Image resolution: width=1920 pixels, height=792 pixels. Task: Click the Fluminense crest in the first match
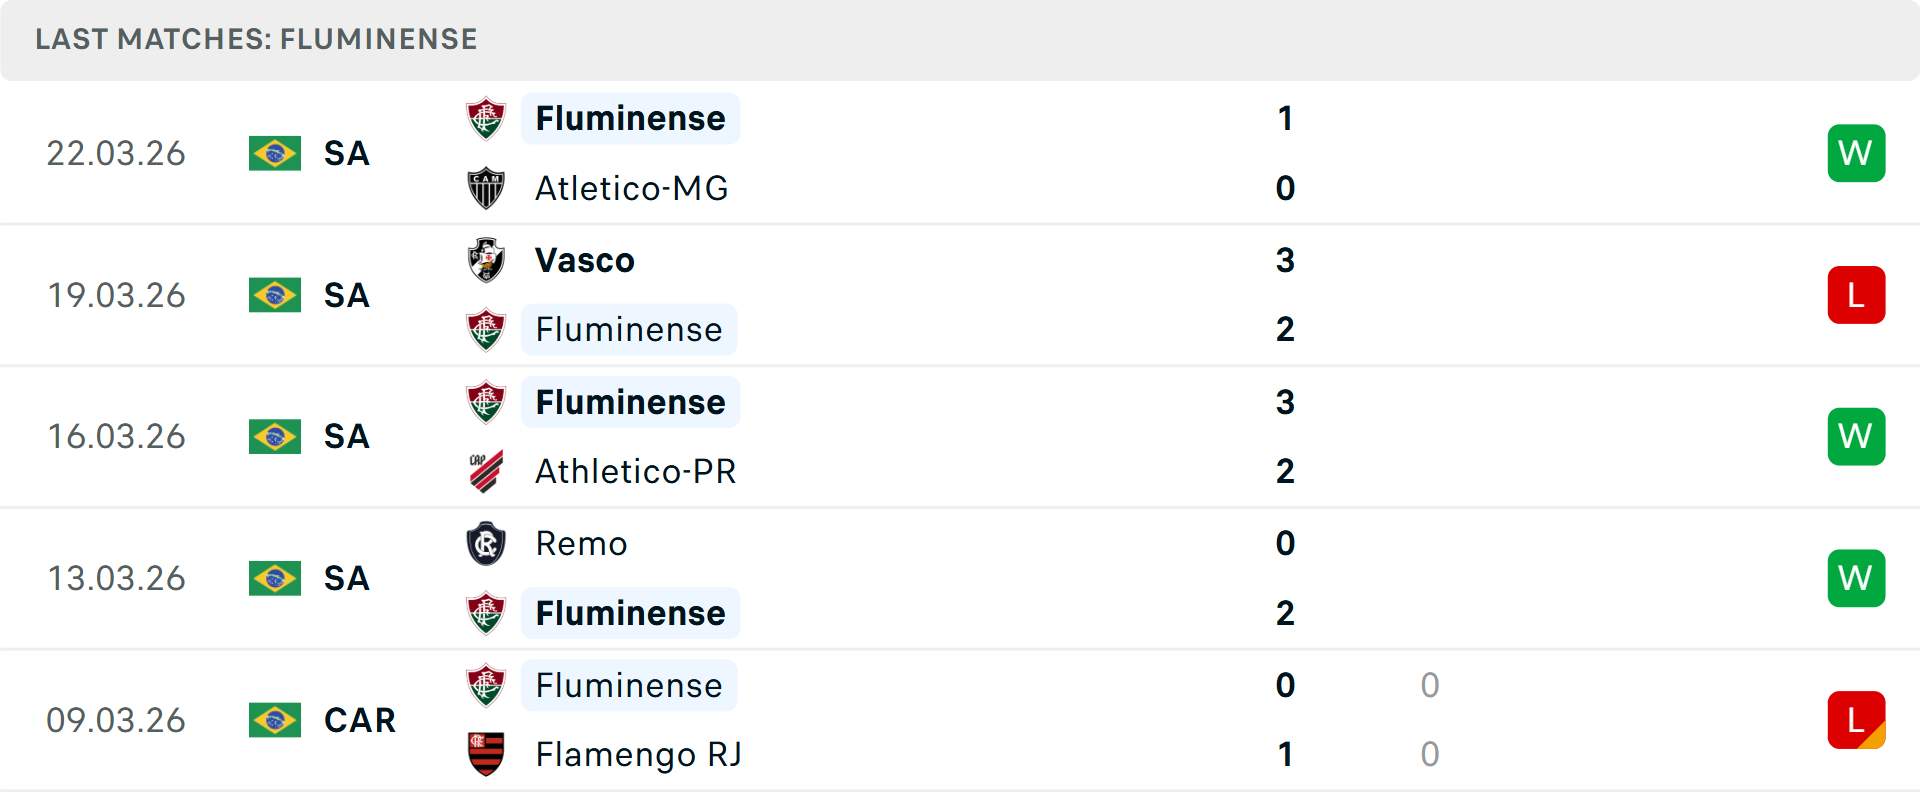(x=486, y=118)
